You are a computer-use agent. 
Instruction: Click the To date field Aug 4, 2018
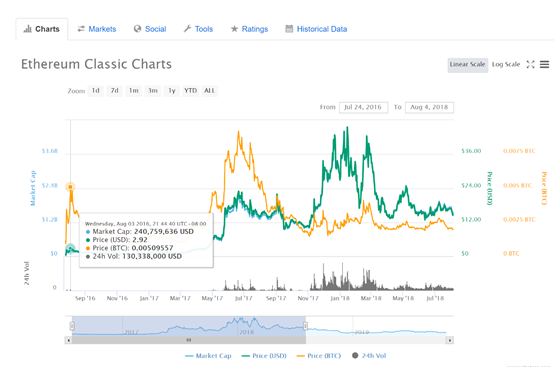[429, 107]
